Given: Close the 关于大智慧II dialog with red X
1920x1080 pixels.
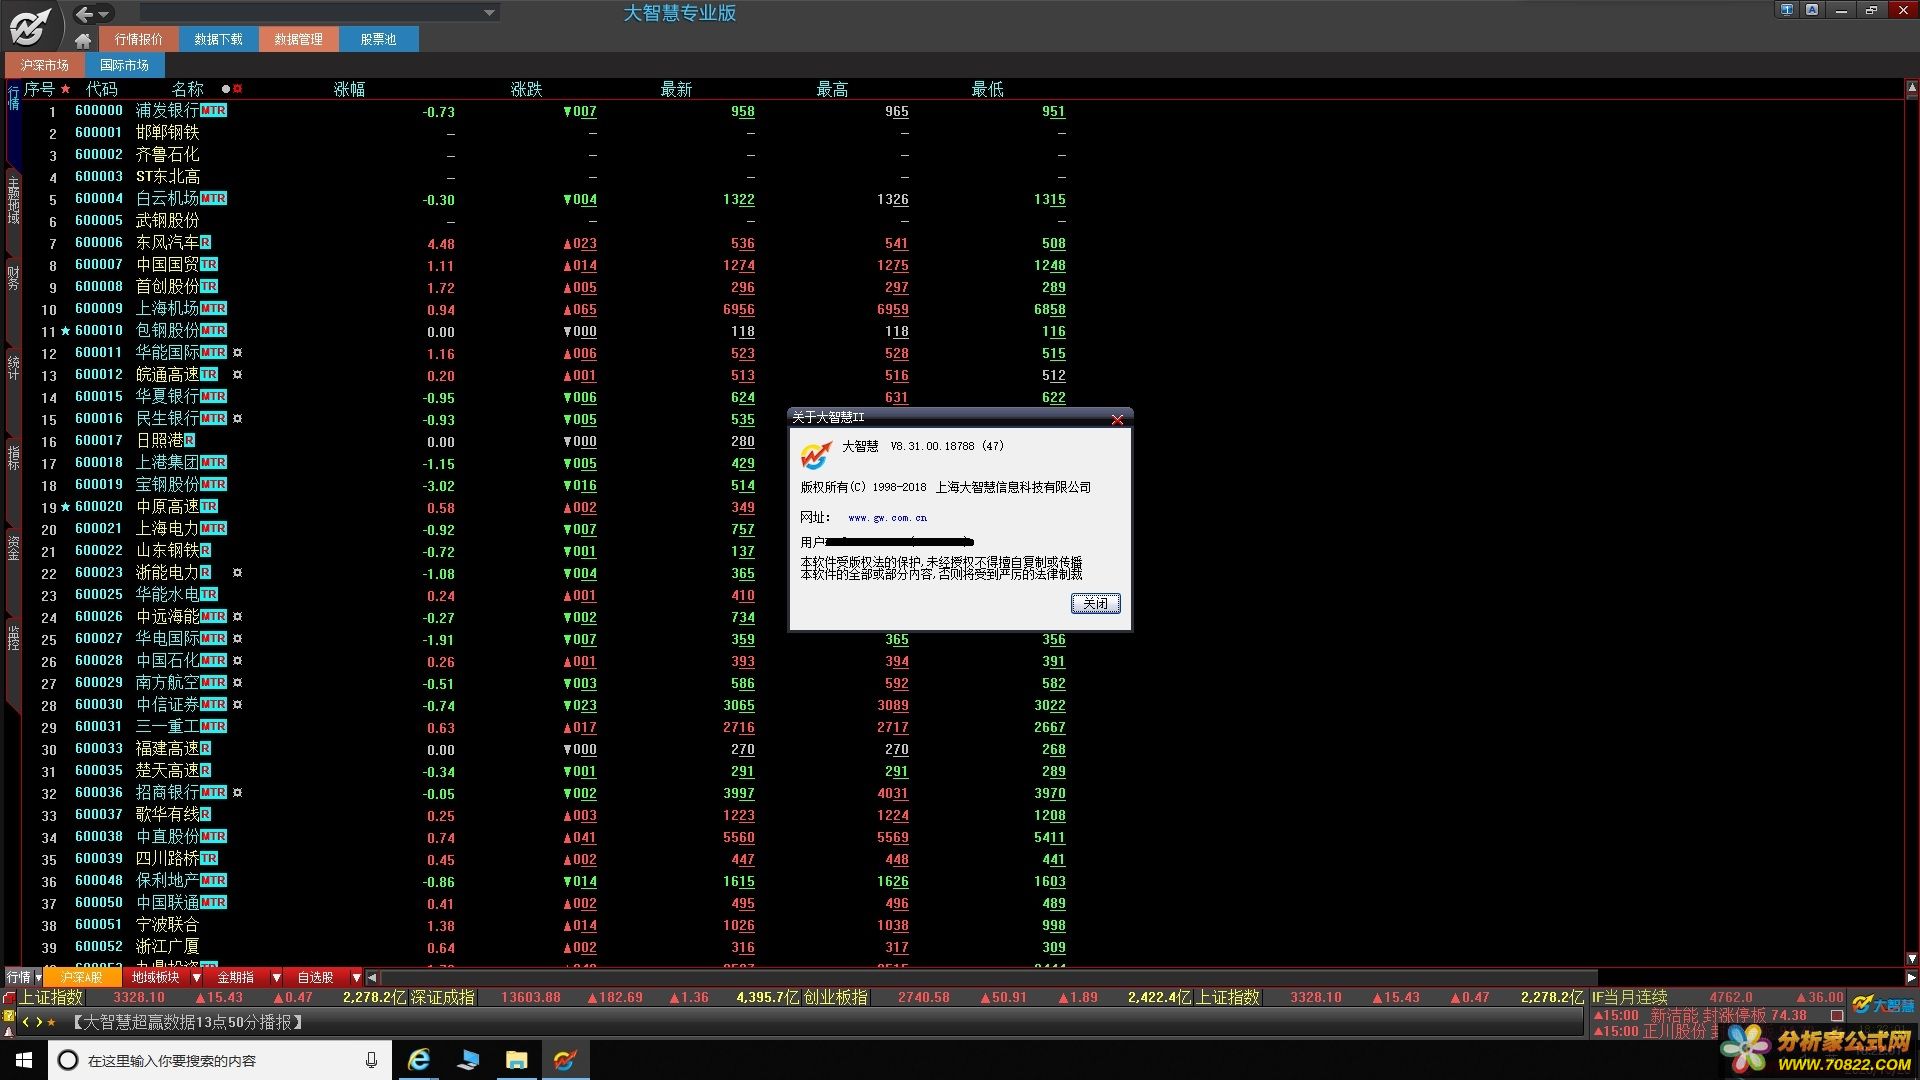Looking at the screenshot, I should click(x=1117, y=419).
